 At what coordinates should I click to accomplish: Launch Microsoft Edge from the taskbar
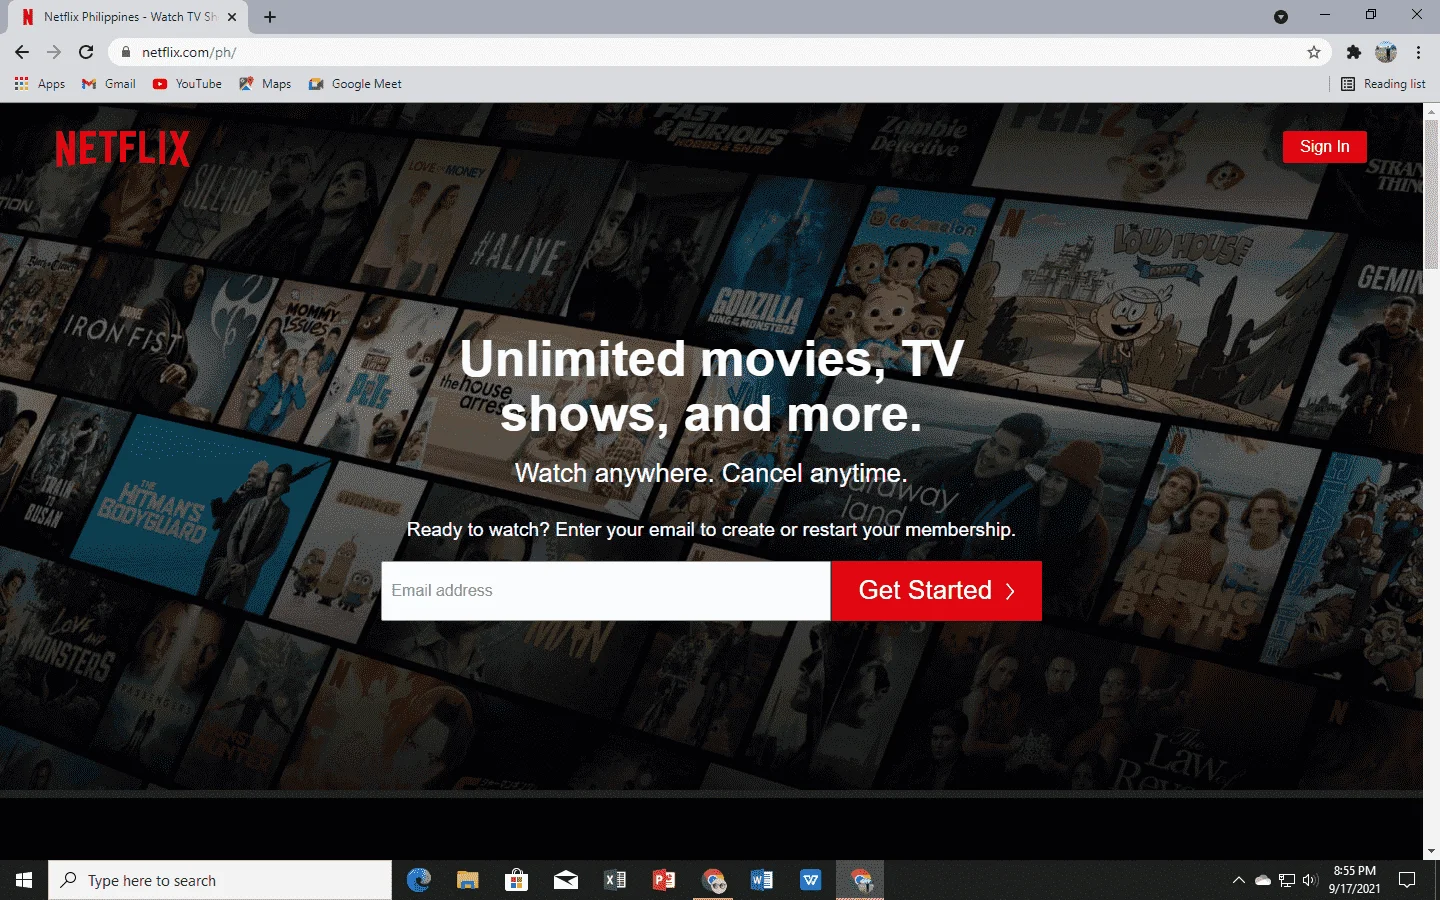pyautogui.click(x=419, y=880)
